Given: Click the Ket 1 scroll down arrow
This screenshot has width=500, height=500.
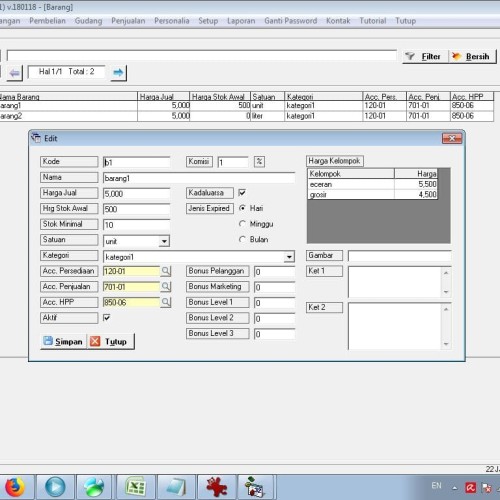Looking at the screenshot, I should click(446, 292).
